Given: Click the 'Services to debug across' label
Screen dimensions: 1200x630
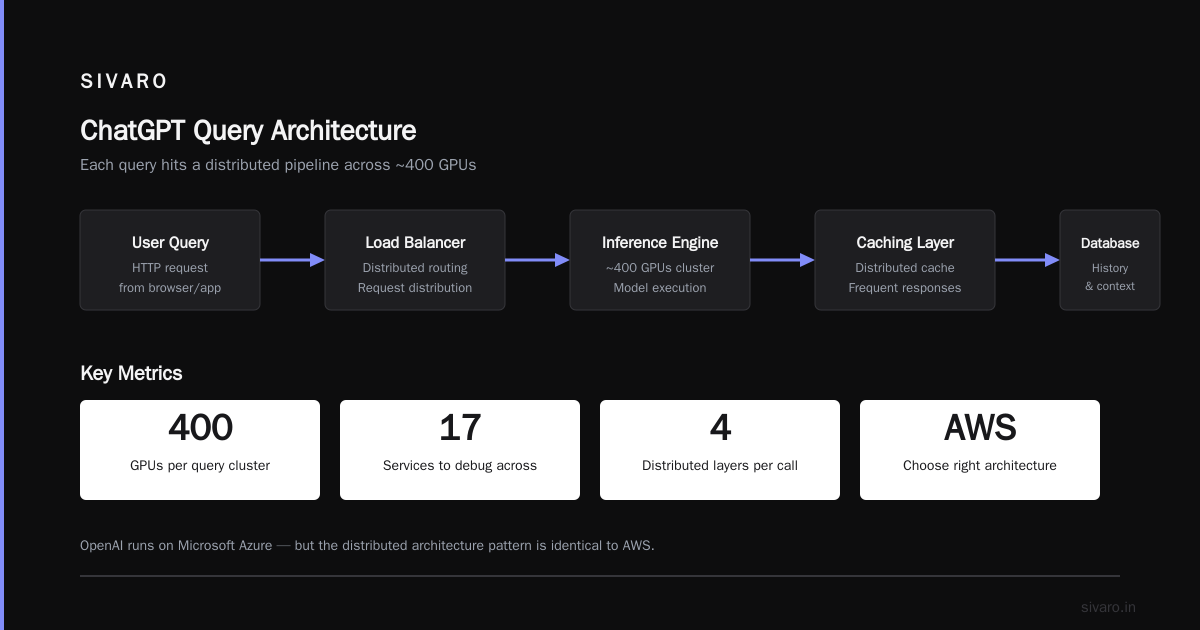Looking at the screenshot, I should pos(460,465).
